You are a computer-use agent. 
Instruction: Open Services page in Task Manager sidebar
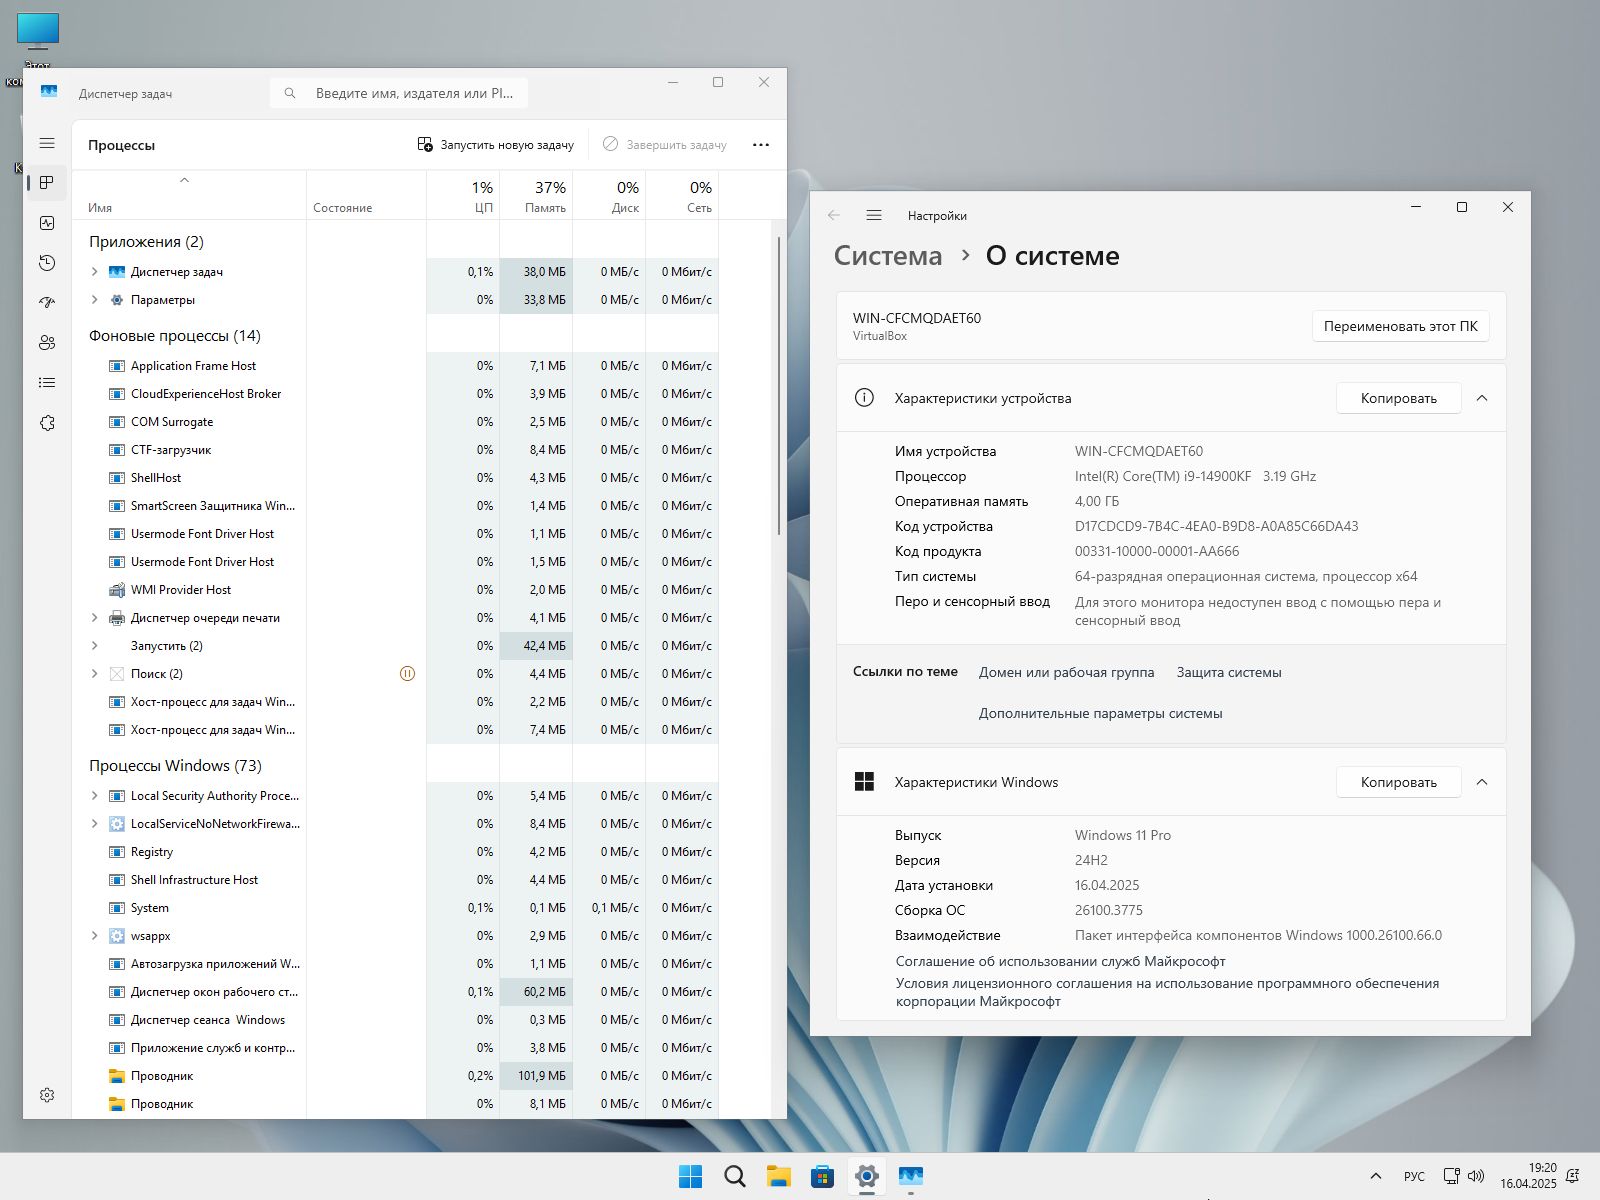click(47, 423)
